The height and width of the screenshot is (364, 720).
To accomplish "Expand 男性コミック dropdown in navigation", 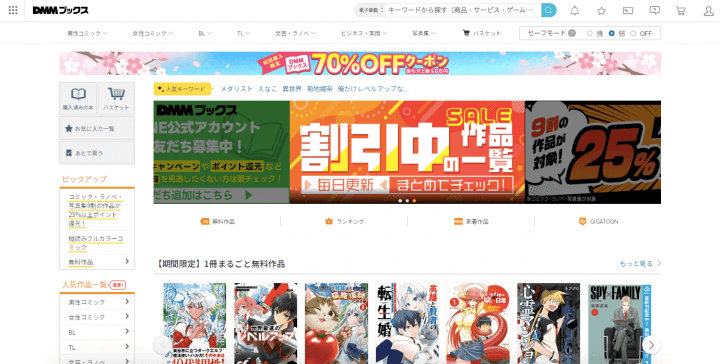I will coord(87,33).
